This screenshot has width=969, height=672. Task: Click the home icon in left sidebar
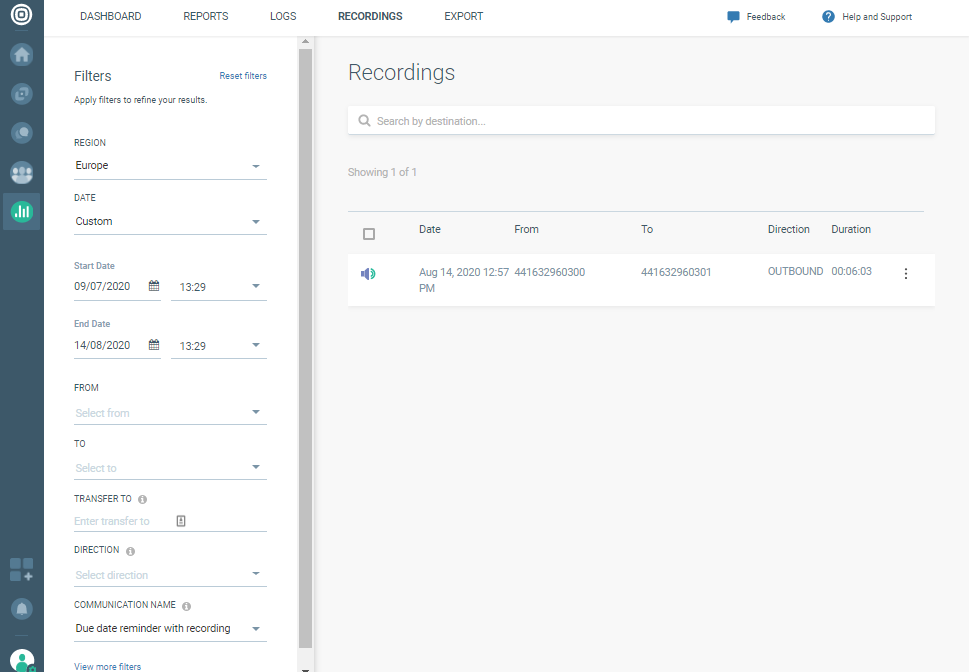coord(21,55)
